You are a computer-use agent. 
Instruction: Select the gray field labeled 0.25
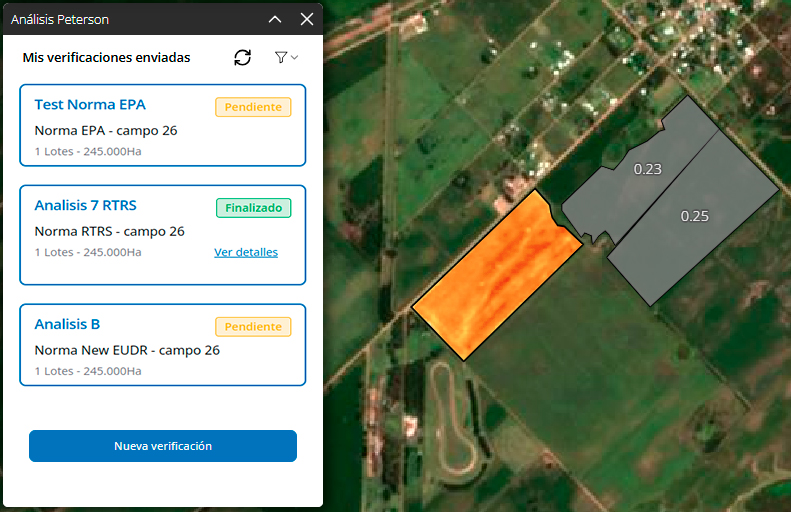click(x=694, y=217)
